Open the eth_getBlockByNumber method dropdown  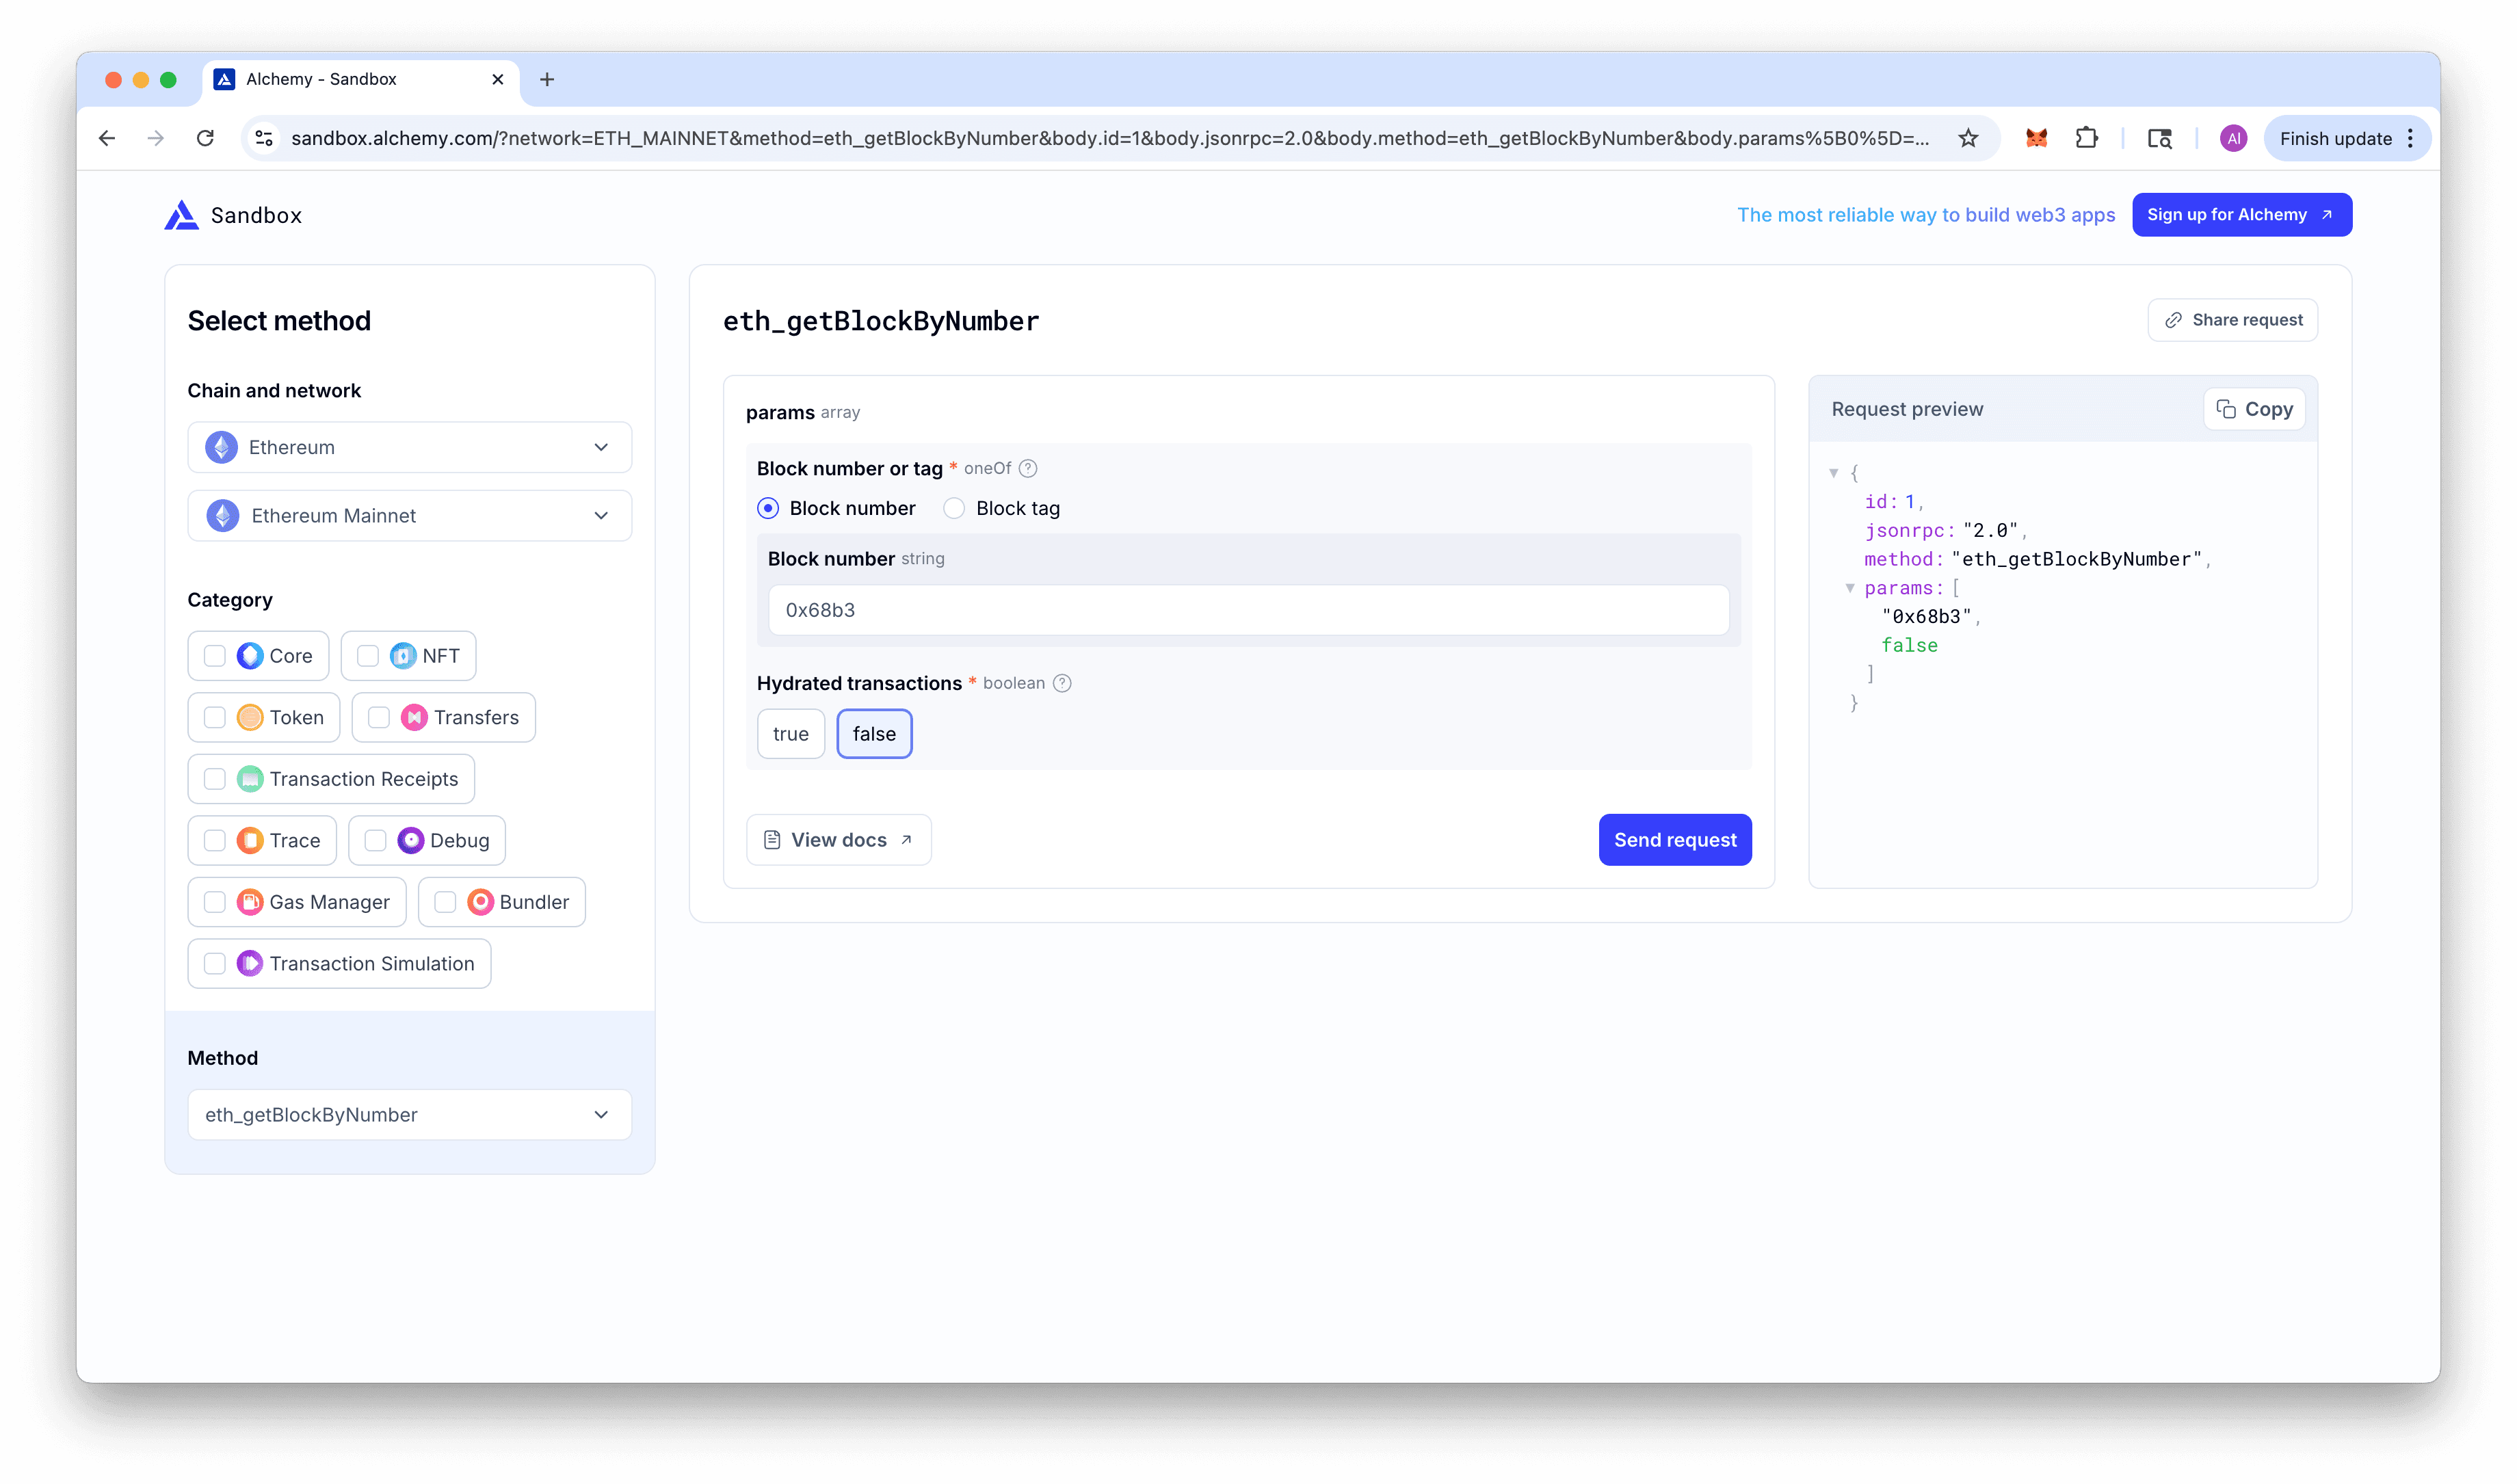[409, 1115]
